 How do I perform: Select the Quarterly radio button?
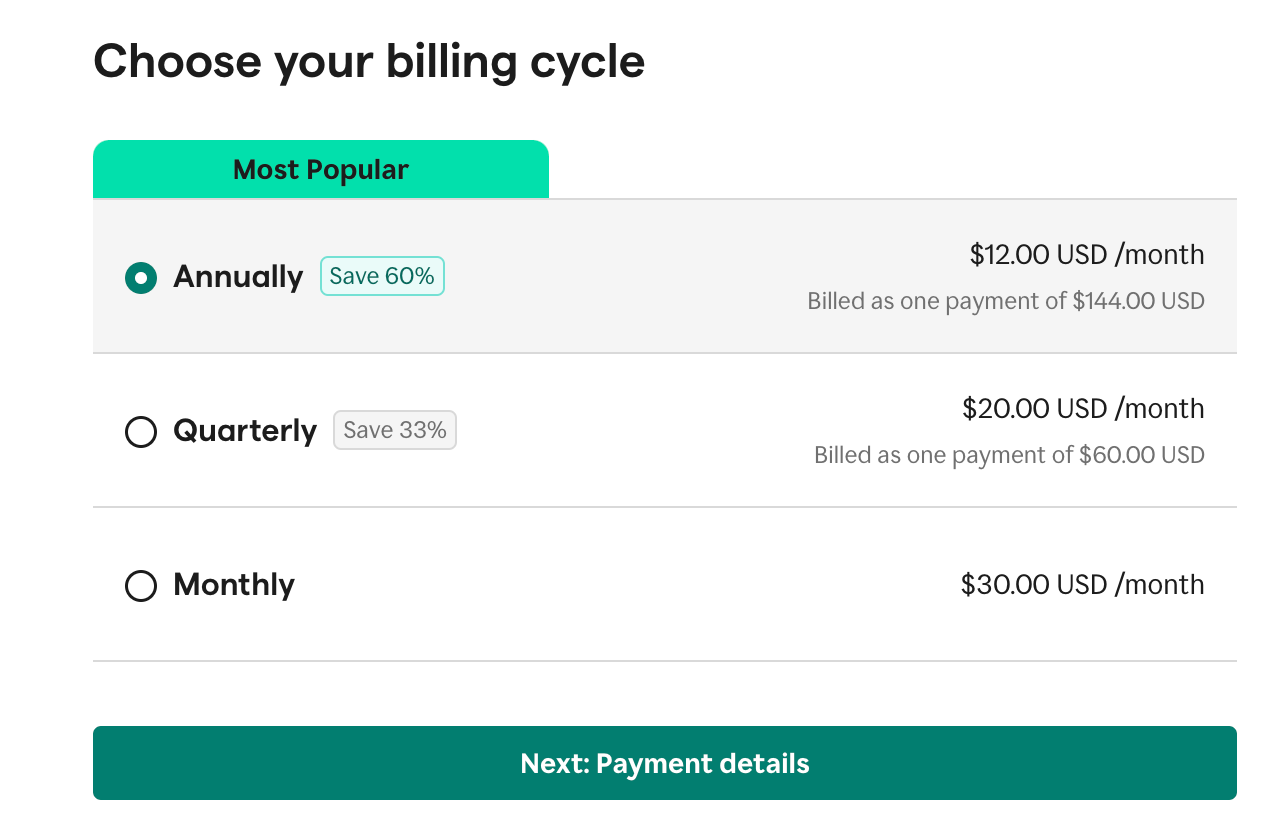pos(141,432)
